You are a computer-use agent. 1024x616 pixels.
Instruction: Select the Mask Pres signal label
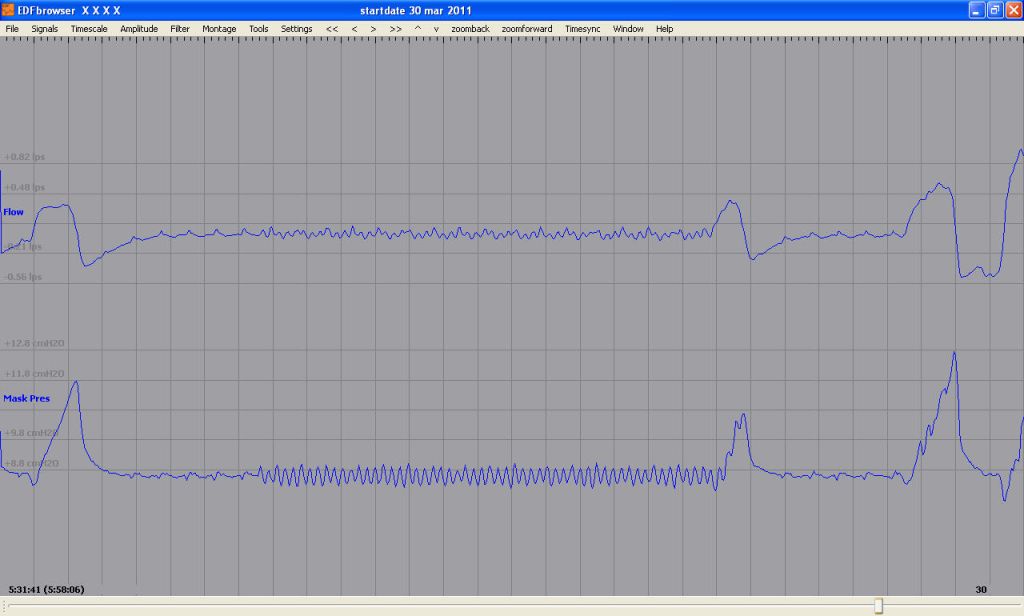tap(26, 398)
